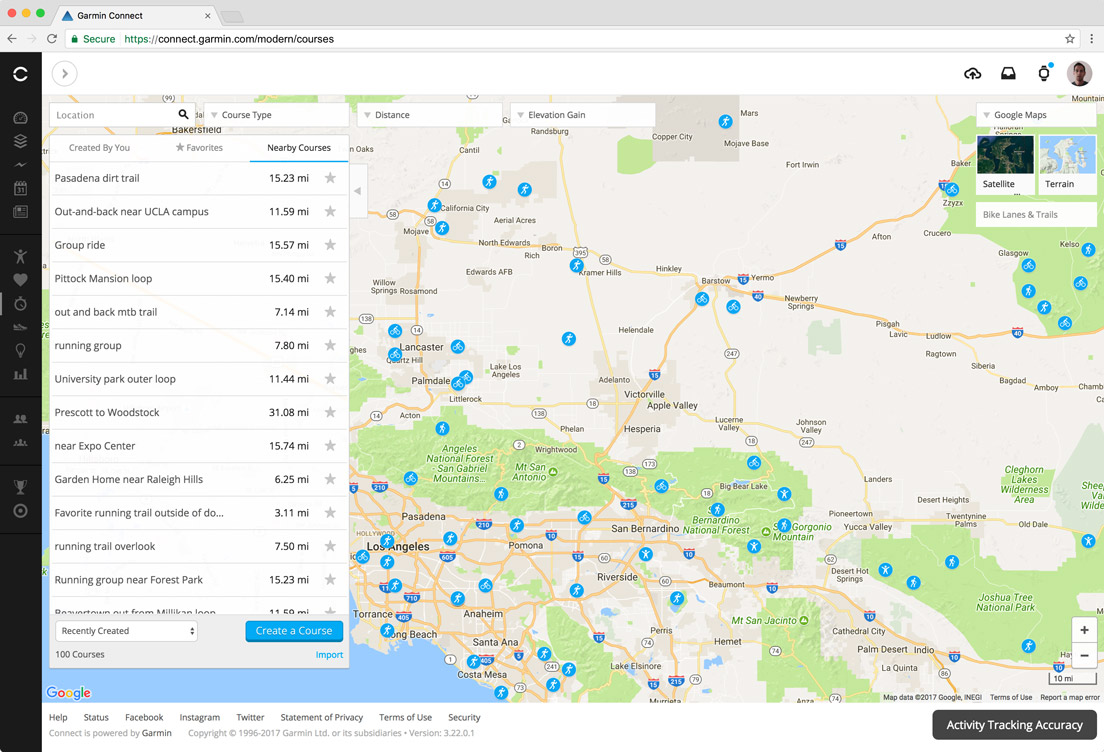1104x752 pixels.
Task: Open the user profile avatar
Action: [1079, 73]
